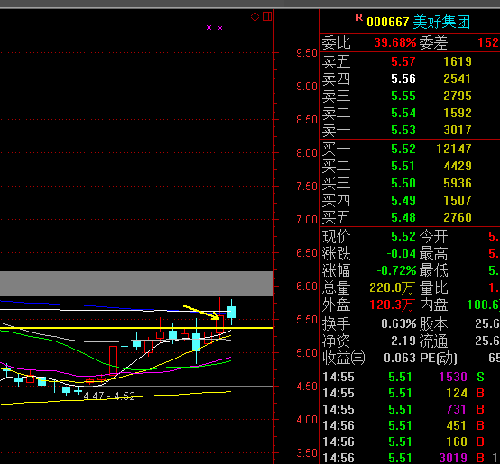Click the 量比 label
500x464 pixels.
[x=434, y=288]
